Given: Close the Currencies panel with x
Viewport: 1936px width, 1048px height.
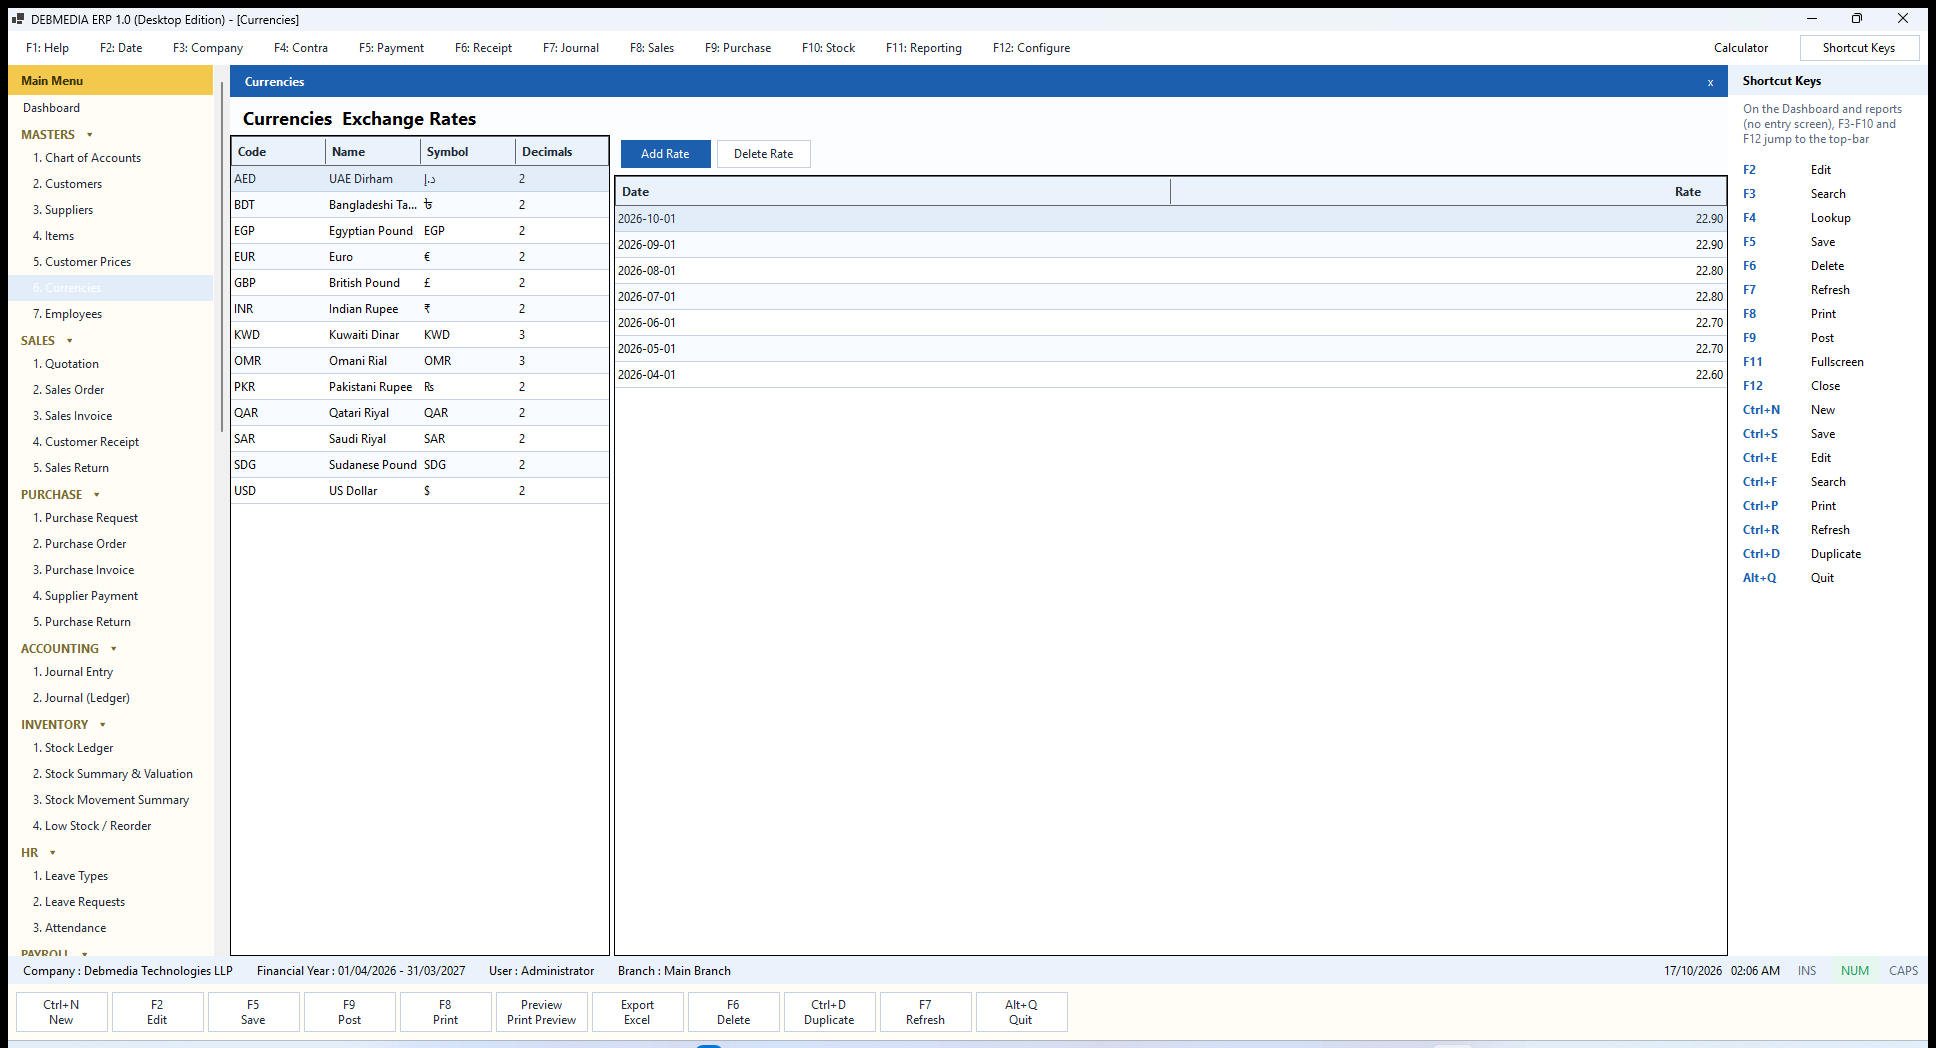Looking at the screenshot, I should (1710, 82).
